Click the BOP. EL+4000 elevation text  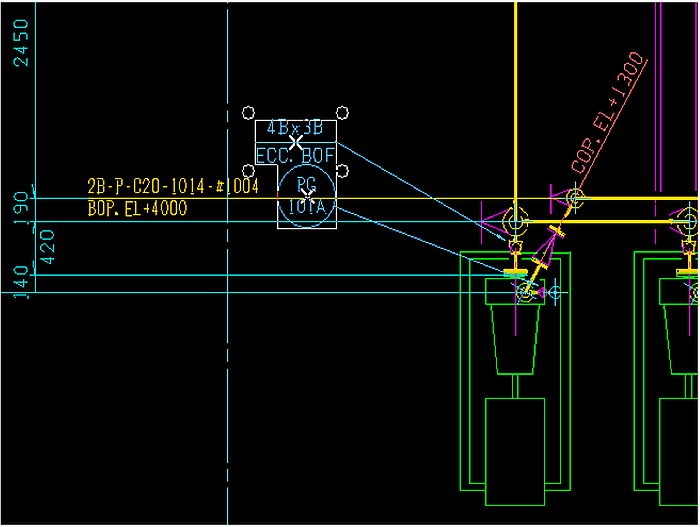pos(137,209)
